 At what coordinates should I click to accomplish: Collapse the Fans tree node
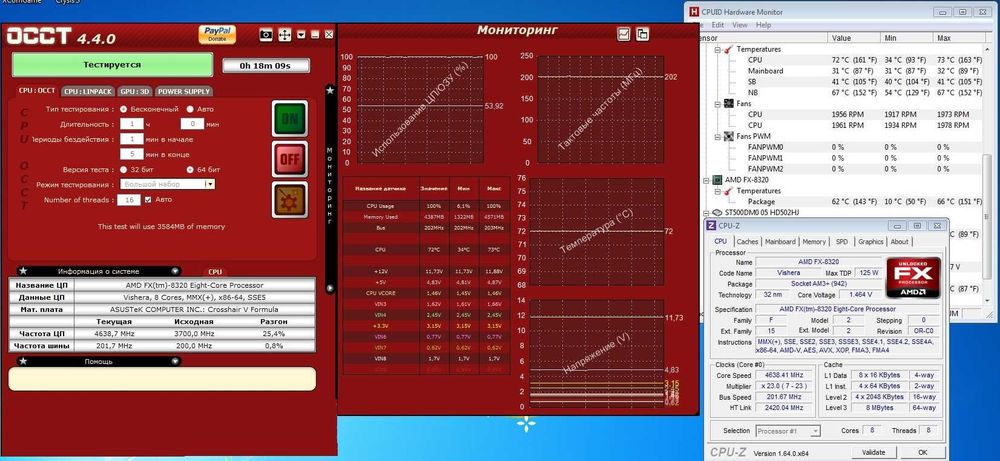pyautogui.click(x=717, y=103)
